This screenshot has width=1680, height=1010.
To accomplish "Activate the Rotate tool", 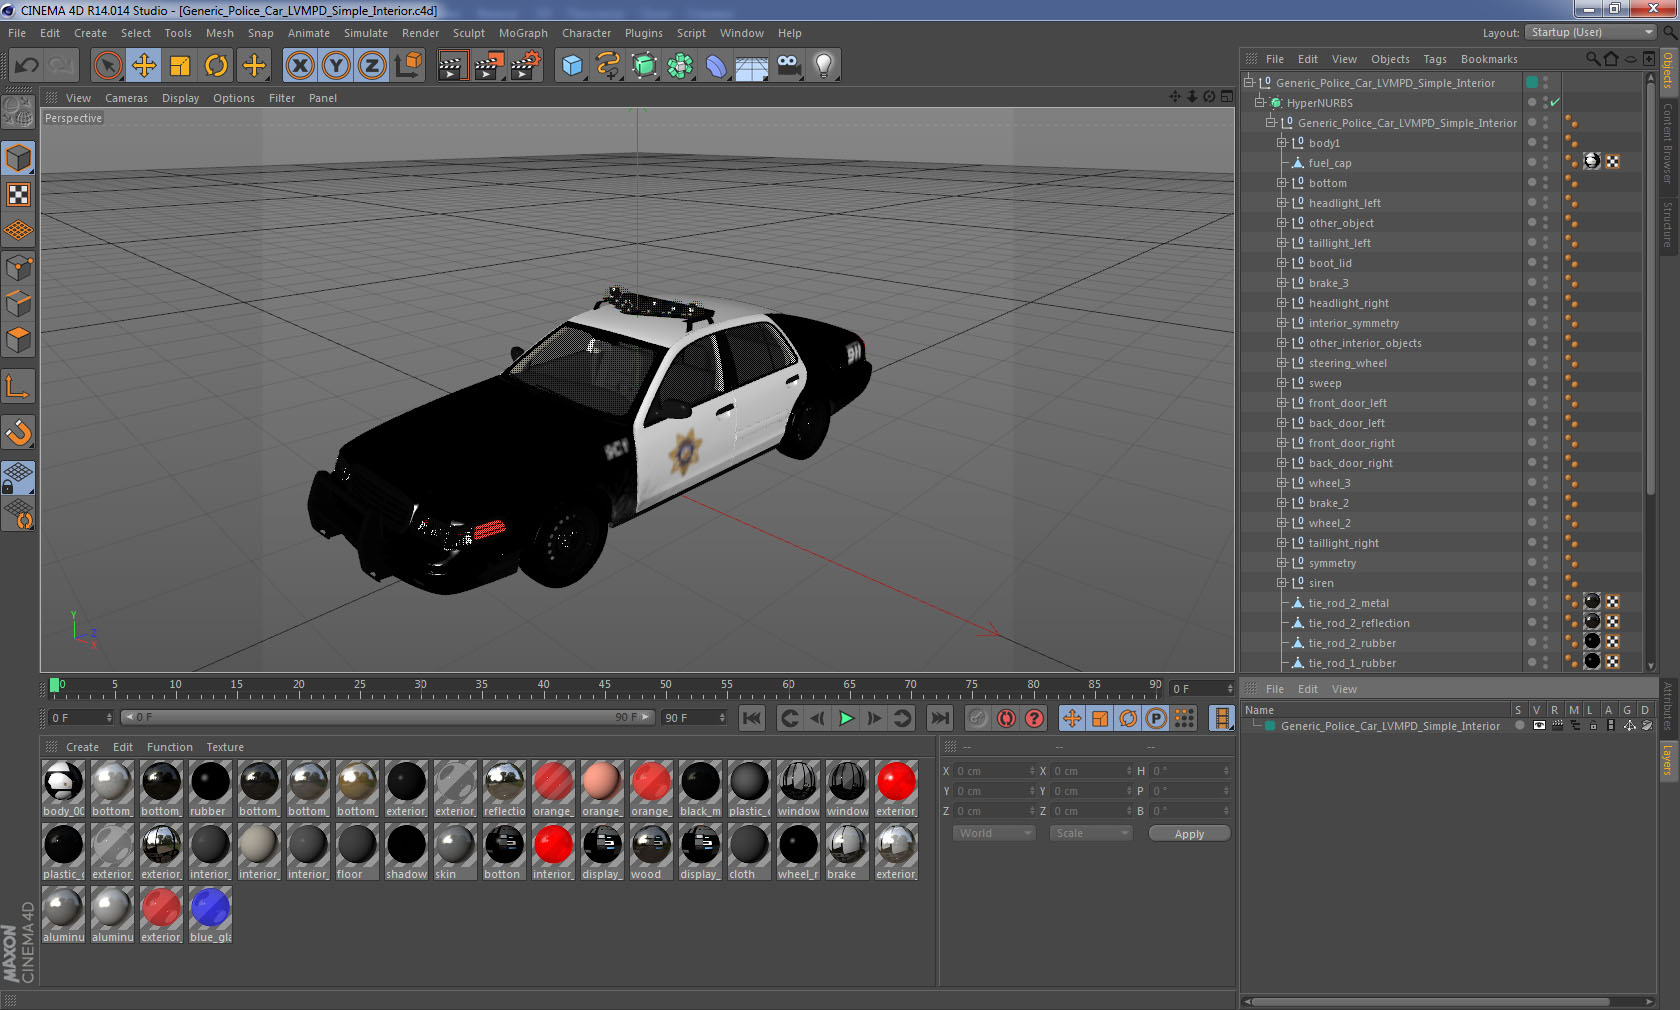I will 216,66.
